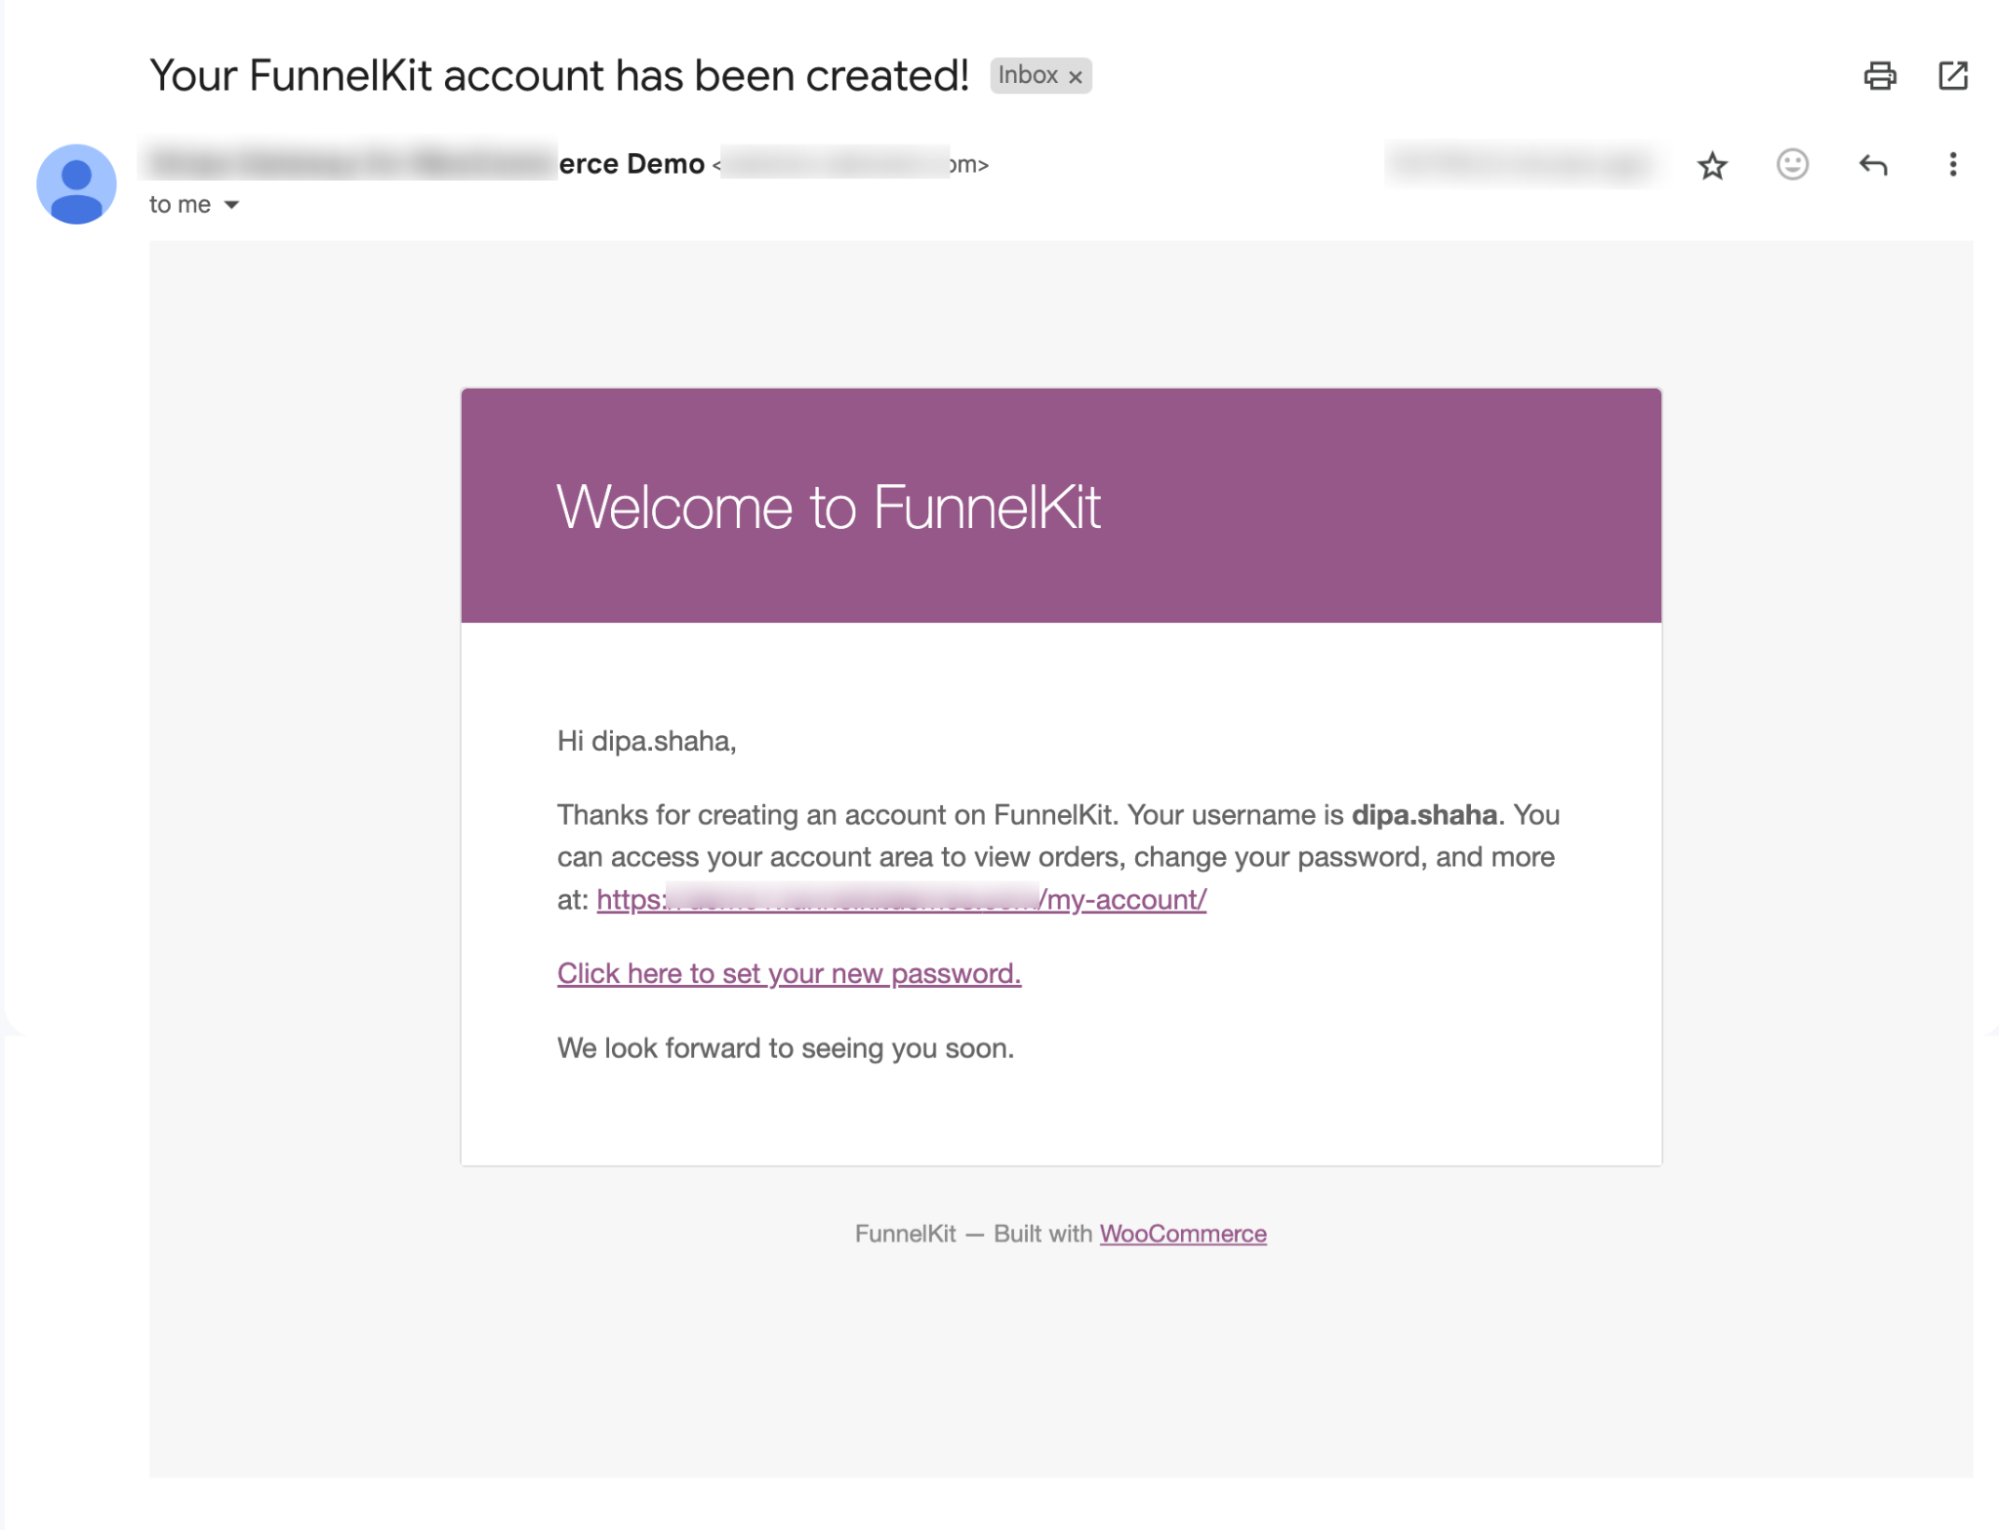Screen dimensions: 1999x1531
Task: Open the my-account link in the email
Action: tap(901, 899)
